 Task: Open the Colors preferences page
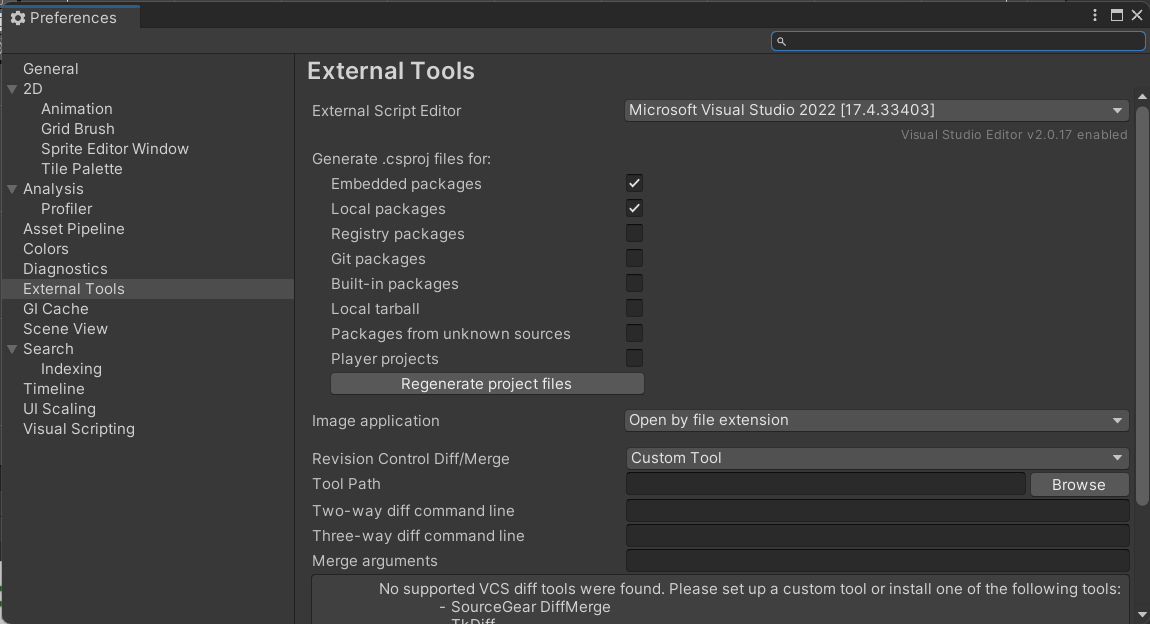pyautogui.click(x=46, y=249)
